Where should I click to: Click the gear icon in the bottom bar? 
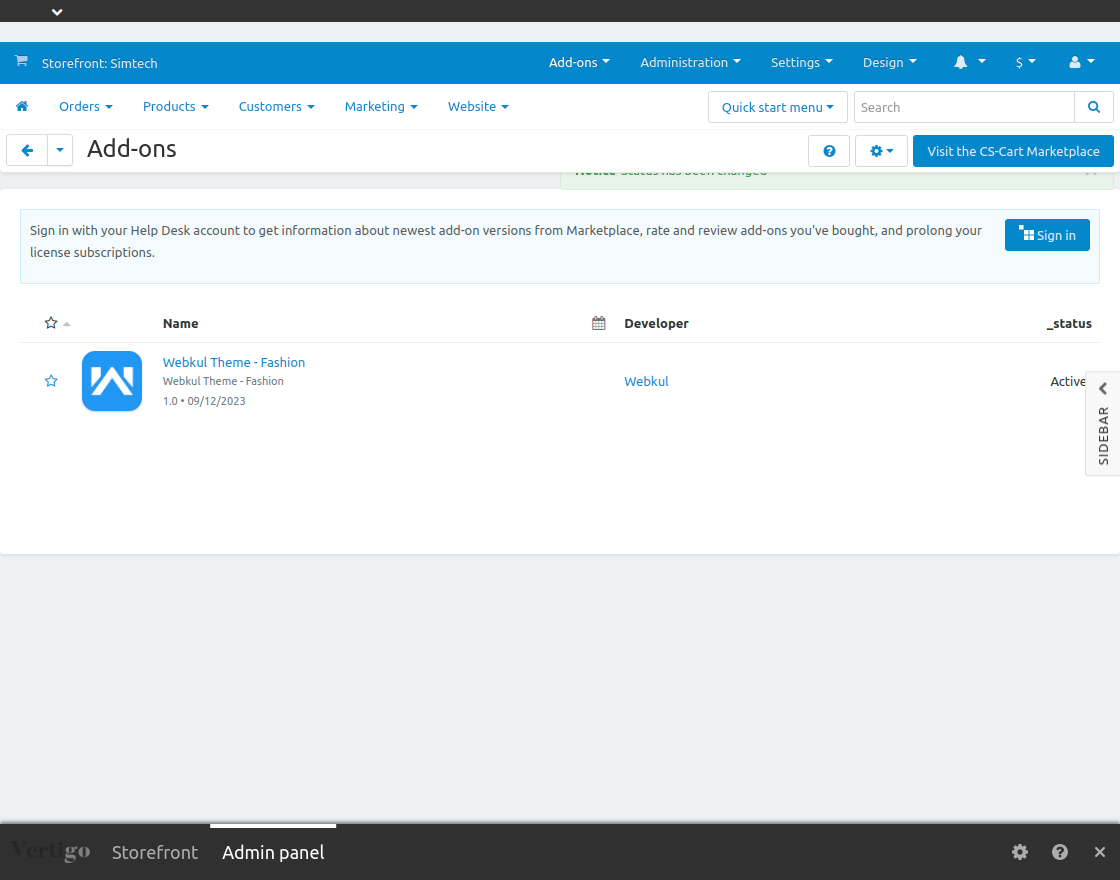[1019, 852]
